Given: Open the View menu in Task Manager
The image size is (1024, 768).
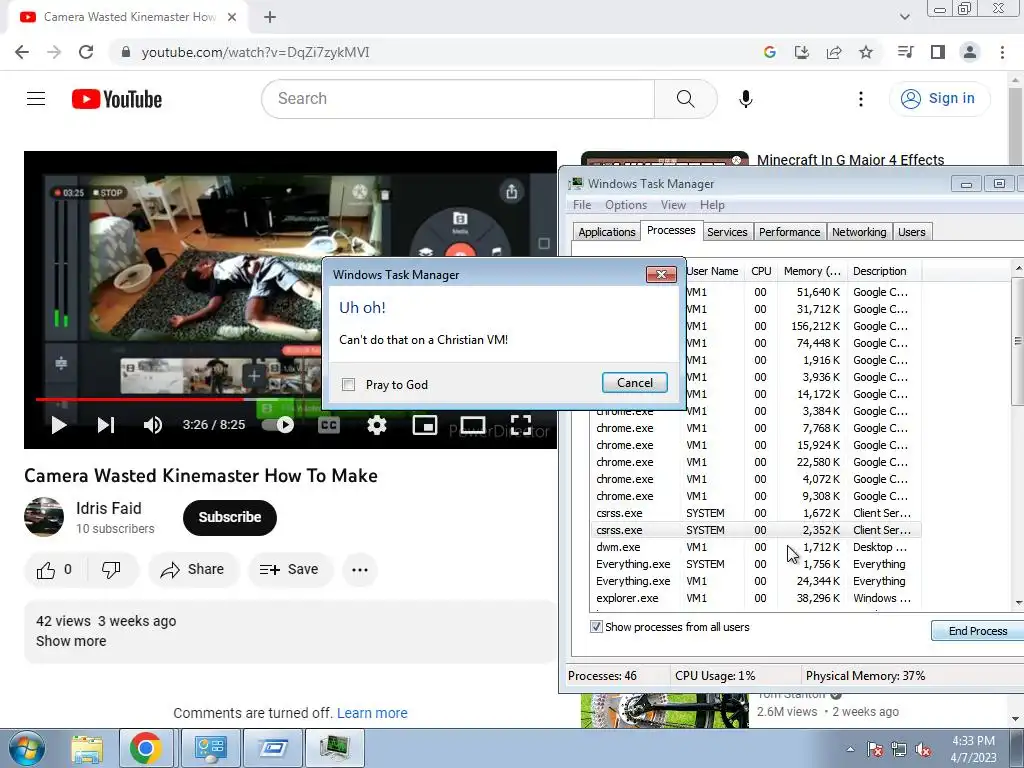Looking at the screenshot, I should tap(673, 205).
